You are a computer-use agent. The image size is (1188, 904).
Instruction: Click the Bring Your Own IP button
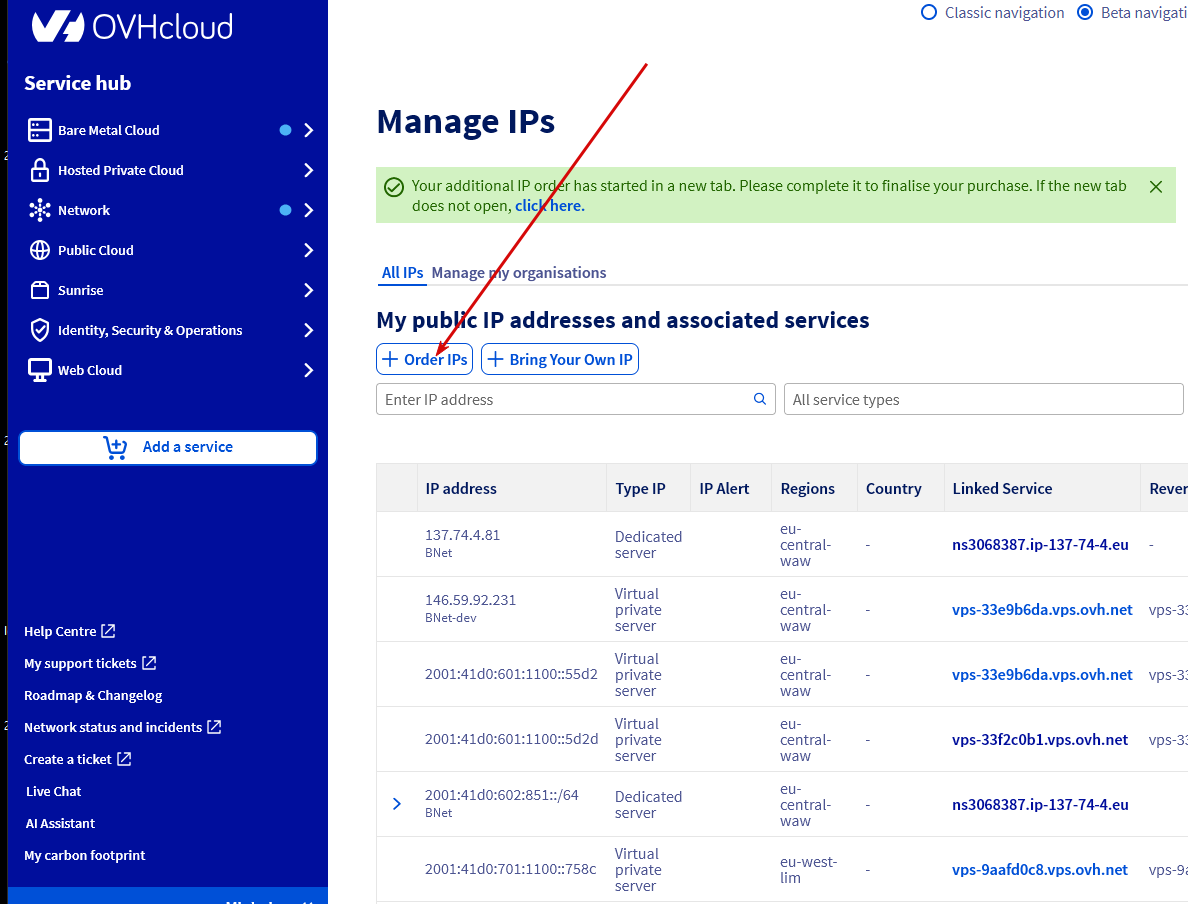point(560,359)
